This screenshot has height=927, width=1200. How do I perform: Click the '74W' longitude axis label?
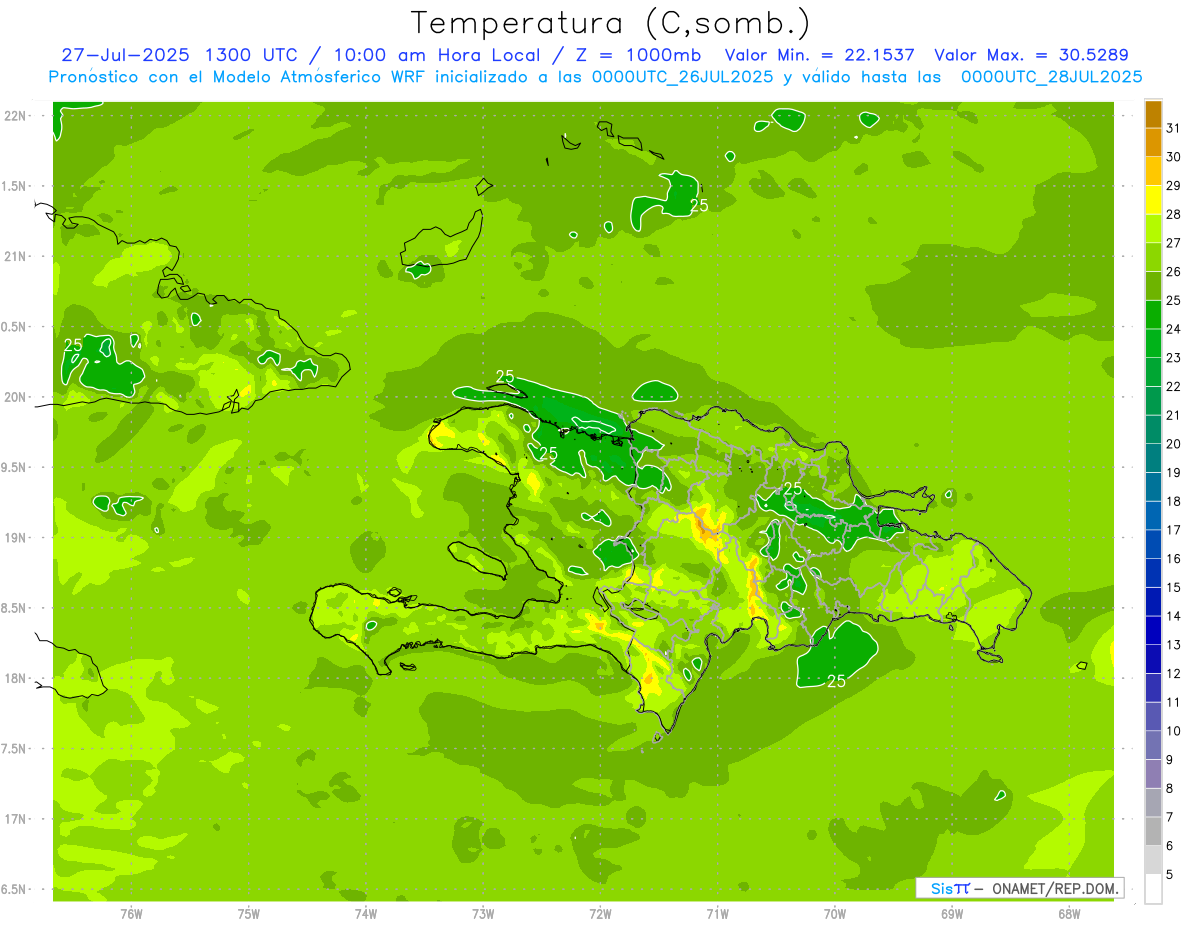(366, 913)
